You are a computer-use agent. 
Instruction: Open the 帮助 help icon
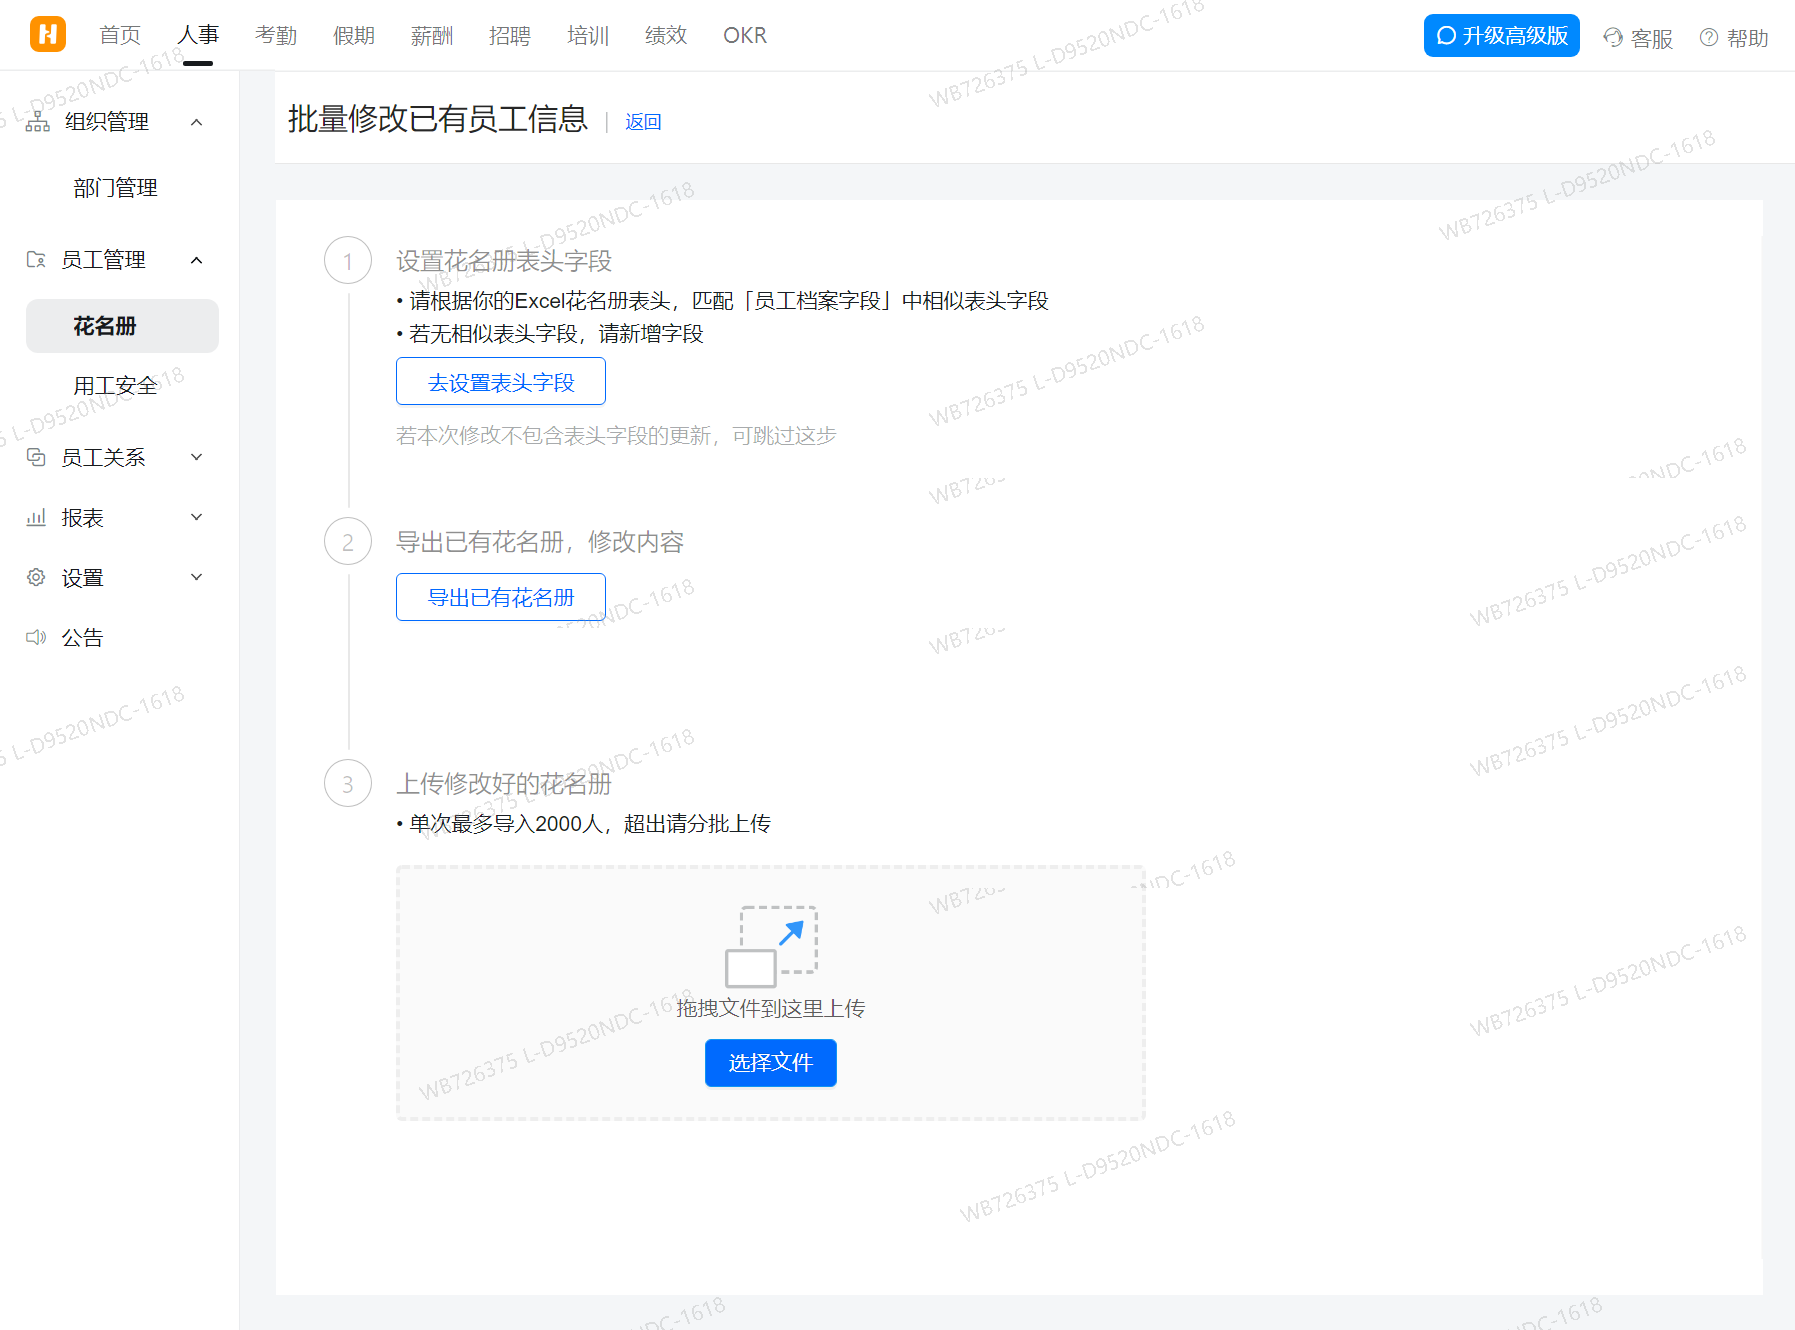[1708, 37]
